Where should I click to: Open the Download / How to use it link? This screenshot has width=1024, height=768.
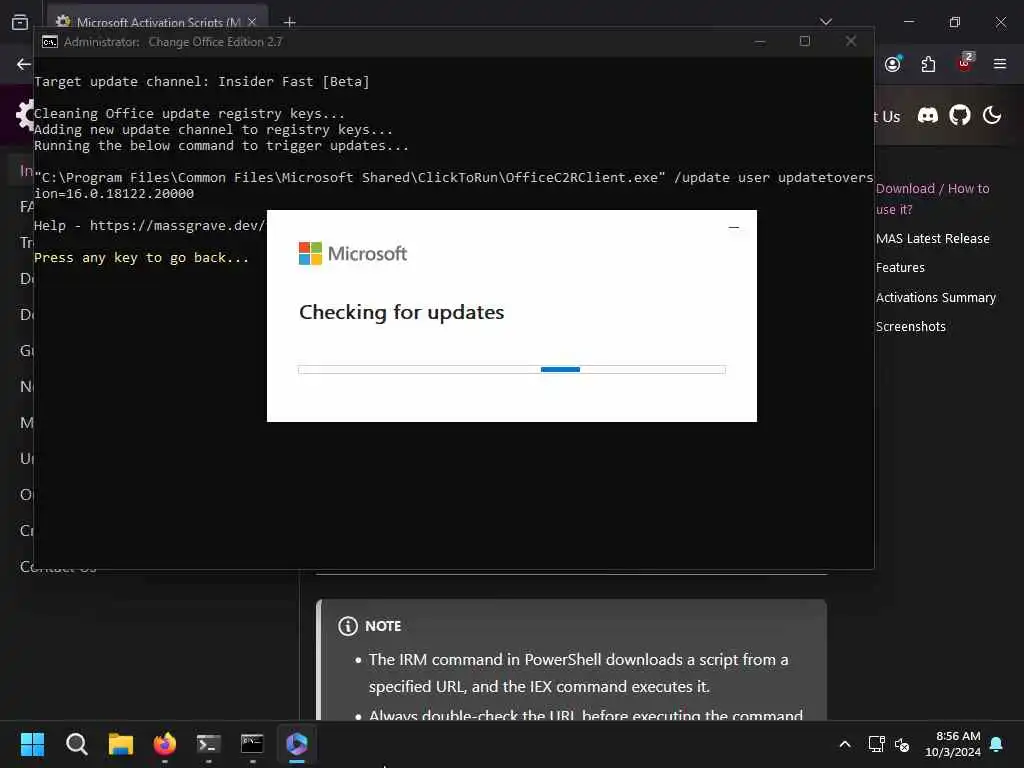932,199
